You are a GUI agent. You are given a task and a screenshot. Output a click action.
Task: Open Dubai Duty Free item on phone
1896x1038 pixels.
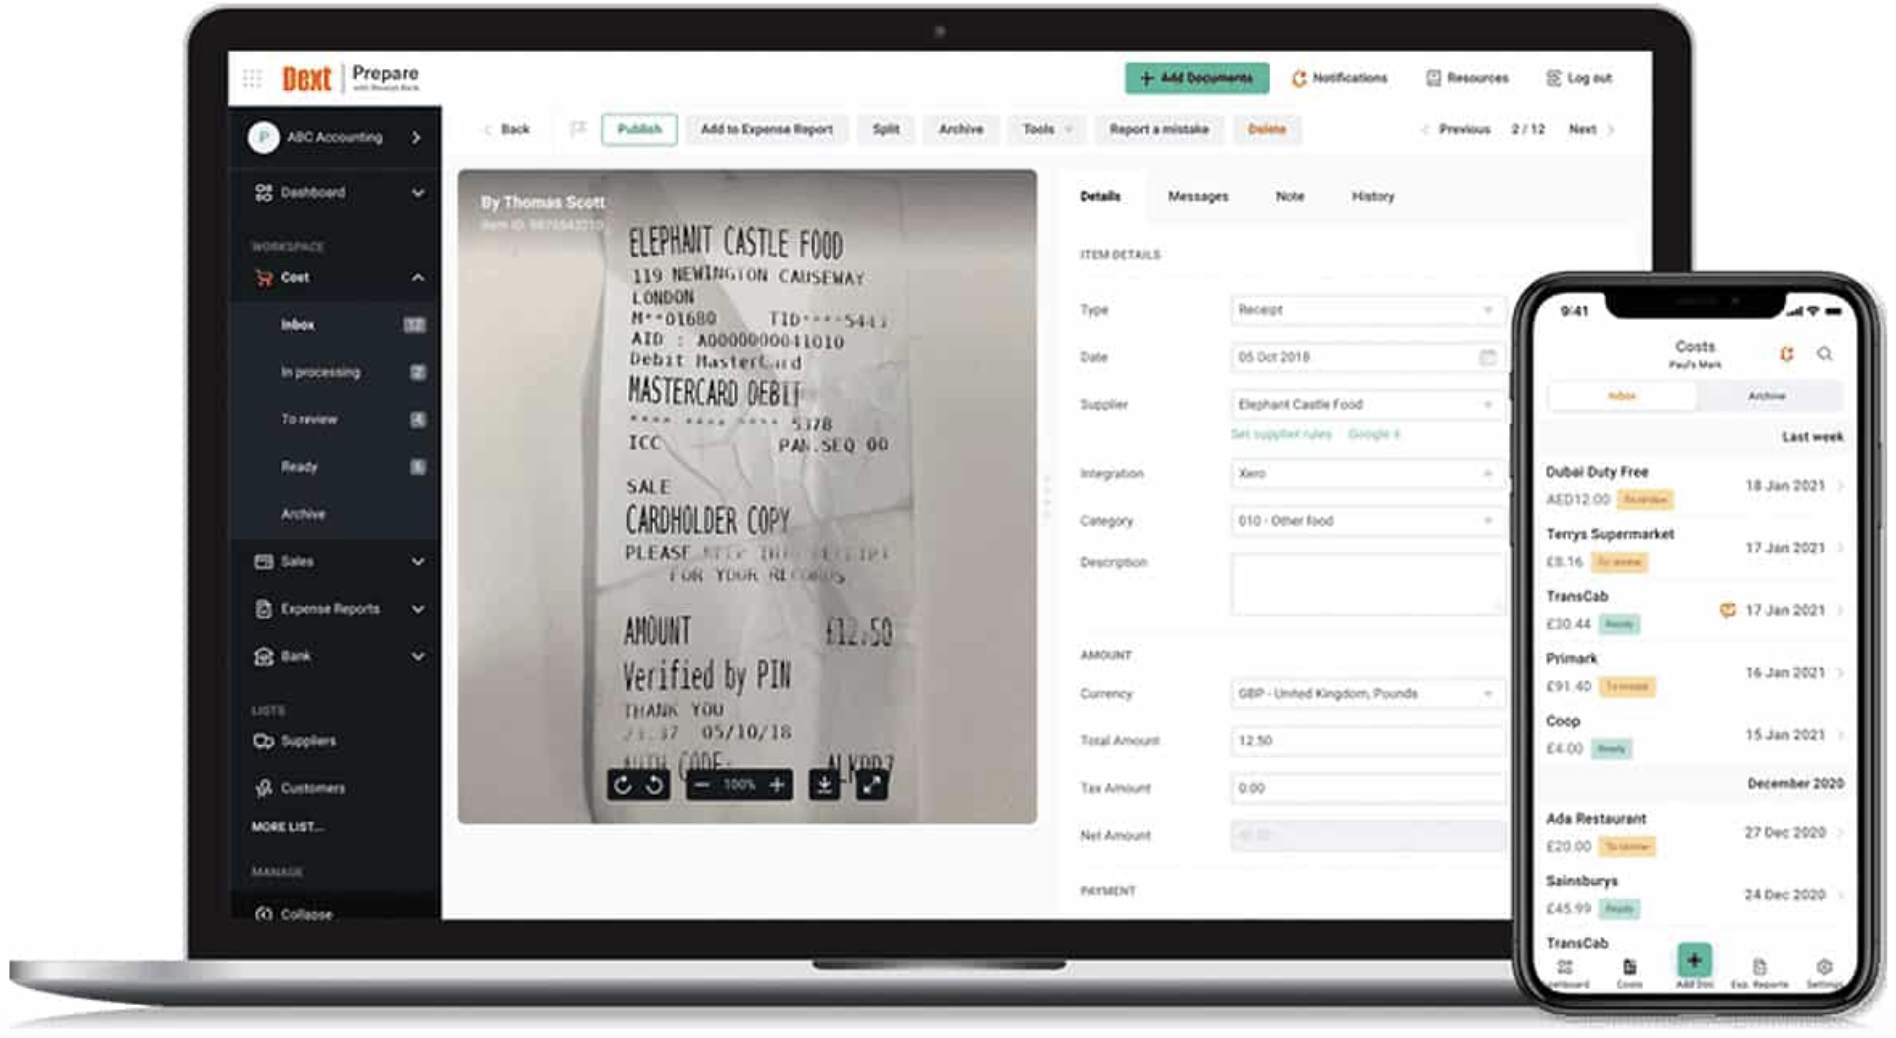[1695, 486]
